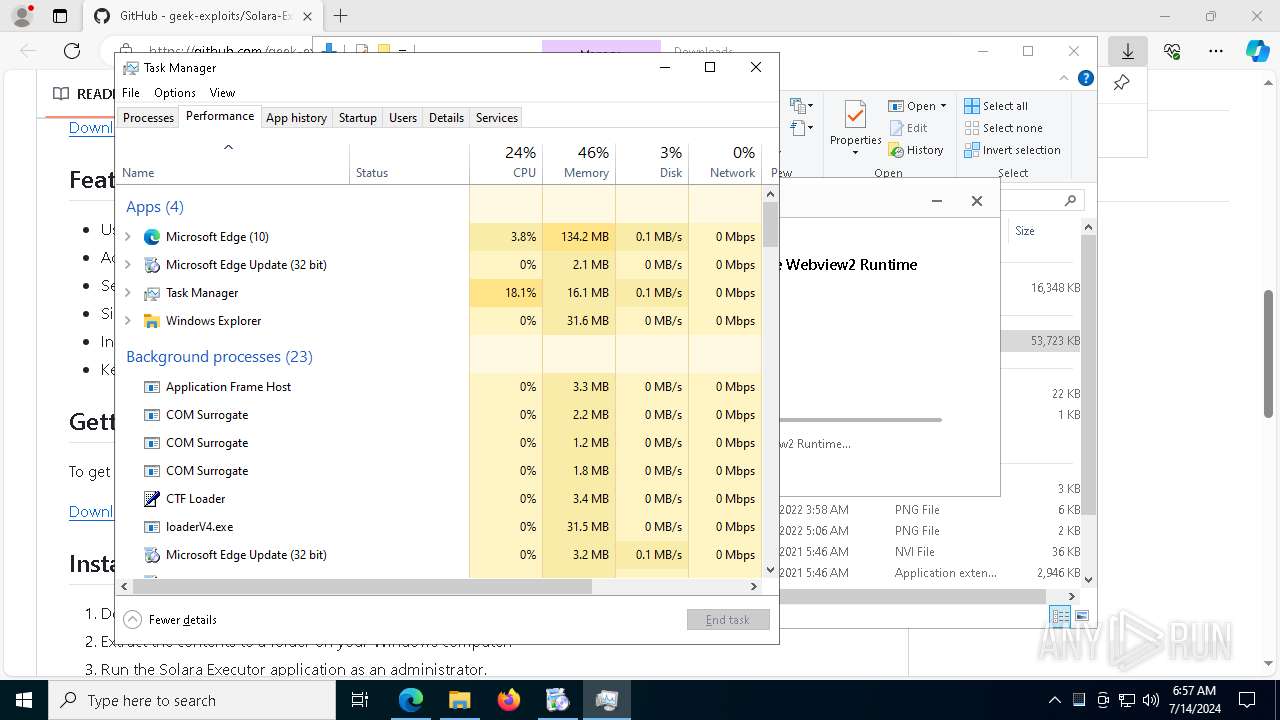
Task: Switch File Explorer to details view icon
Action: [x=1060, y=616]
